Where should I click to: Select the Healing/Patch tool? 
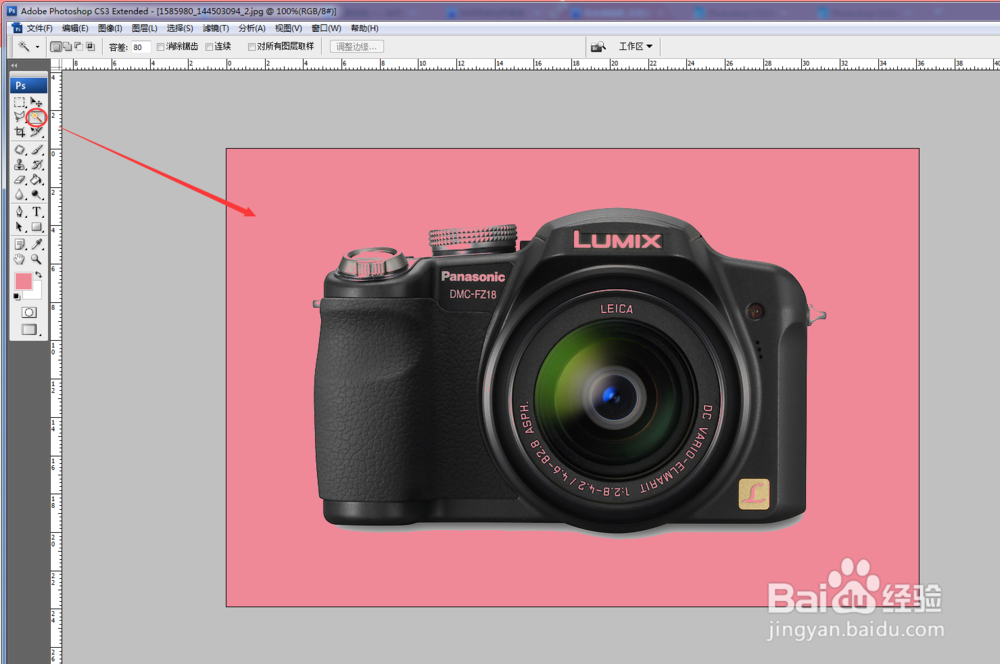pos(20,150)
